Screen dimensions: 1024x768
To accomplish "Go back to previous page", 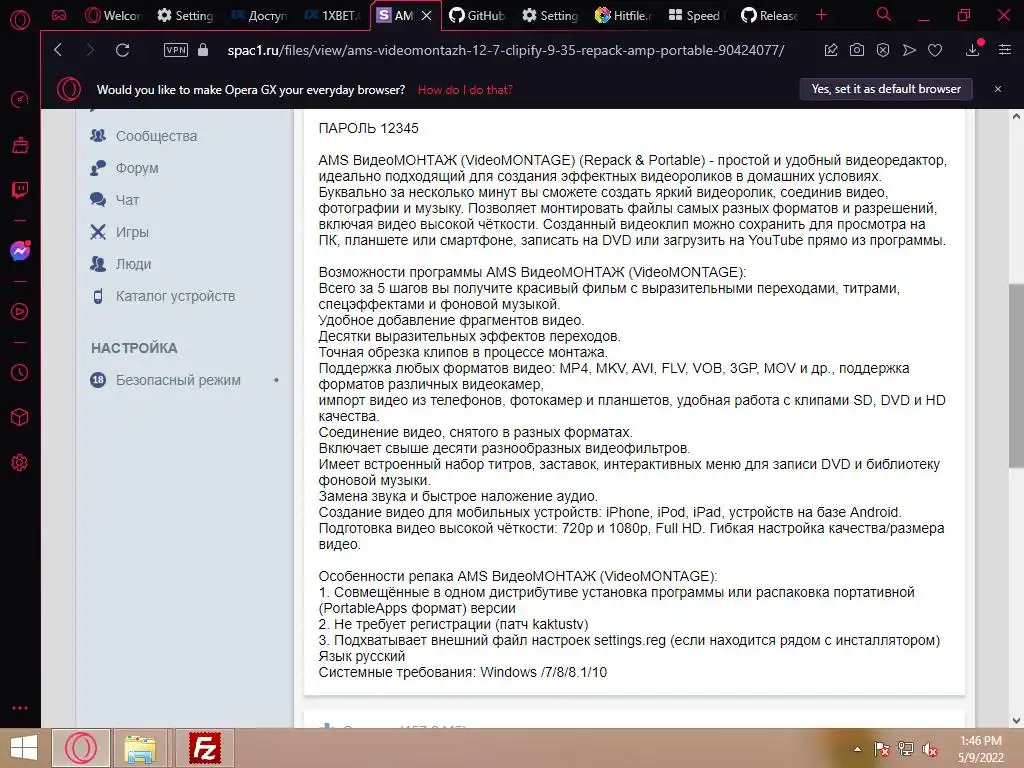I will (58, 50).
